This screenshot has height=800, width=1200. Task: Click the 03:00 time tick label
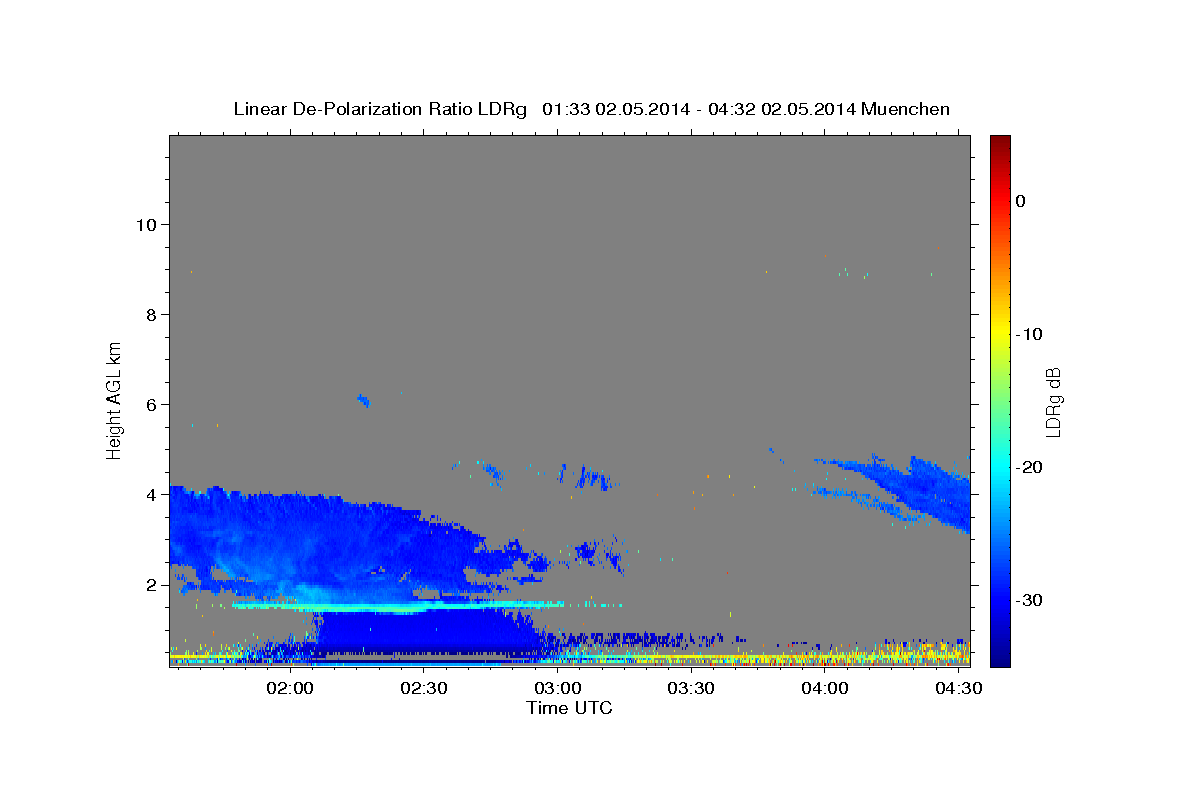click(557, 689)
